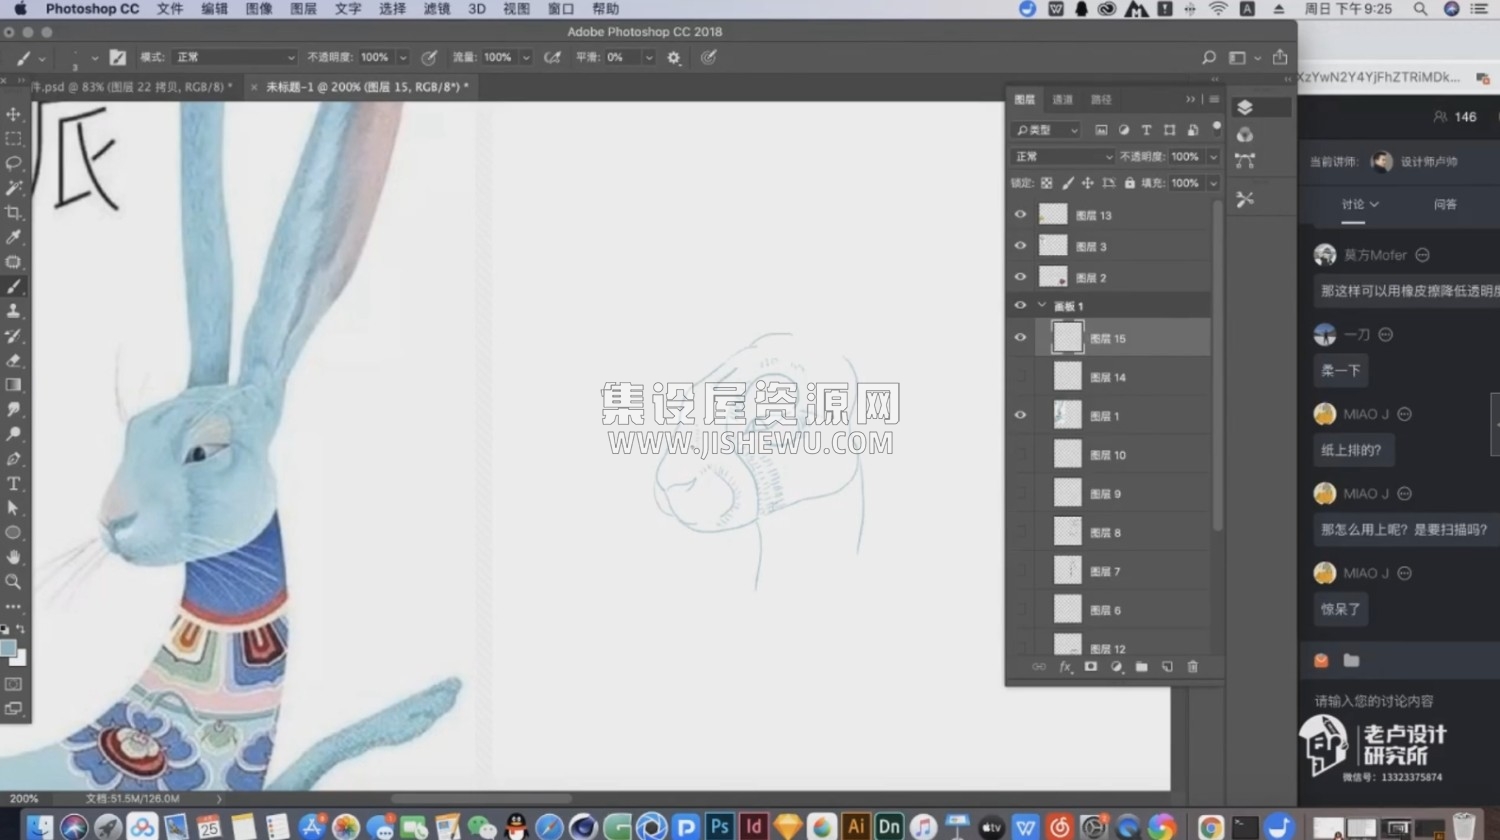
Task: Select the Path Selection tool
Action: 14,508
